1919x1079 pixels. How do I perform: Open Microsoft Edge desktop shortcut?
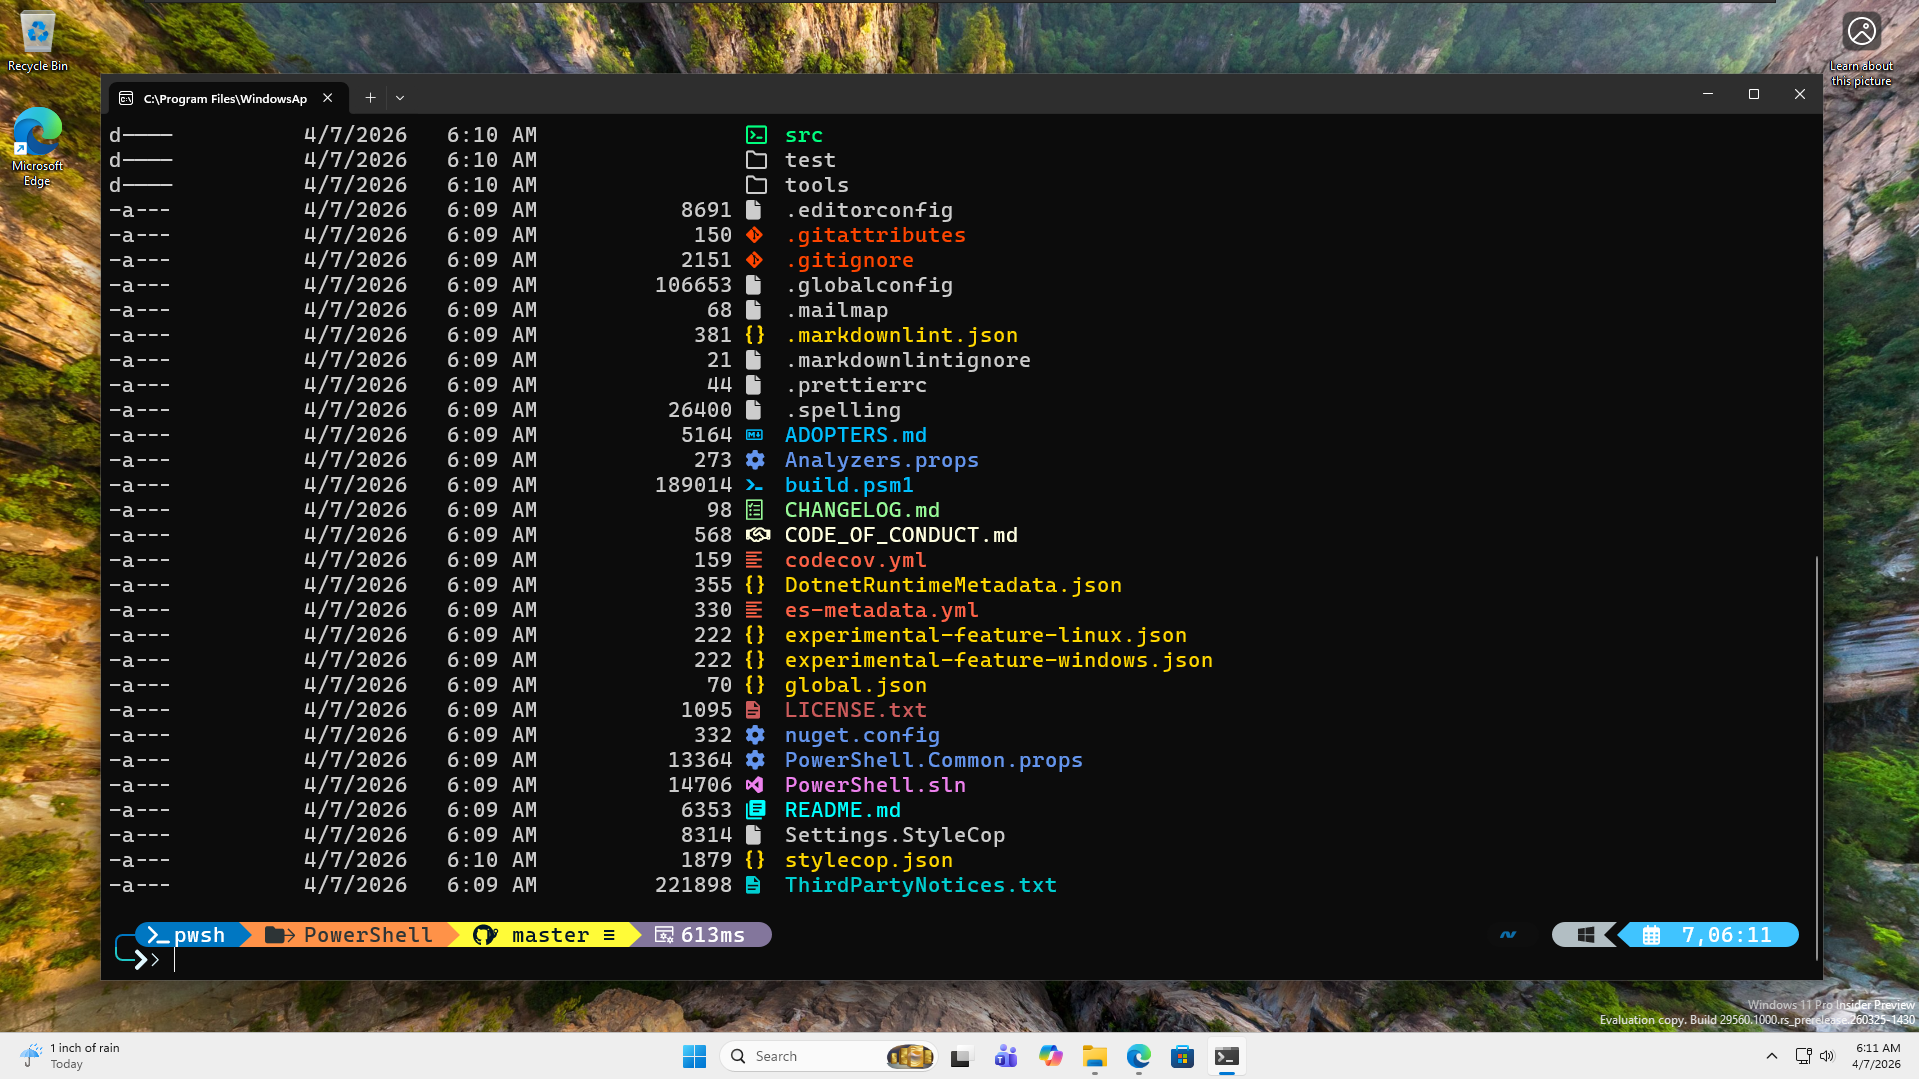point(38,148)
